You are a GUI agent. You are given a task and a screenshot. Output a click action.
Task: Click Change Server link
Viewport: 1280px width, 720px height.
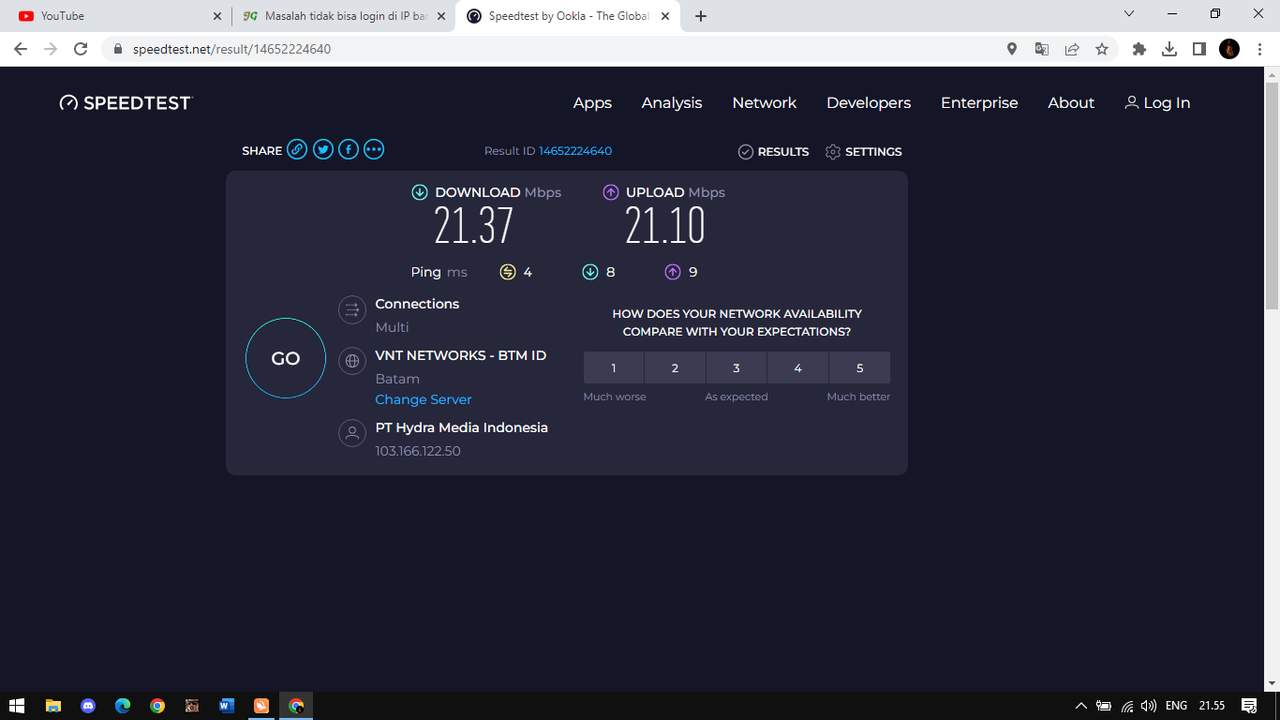pos(423,399)
